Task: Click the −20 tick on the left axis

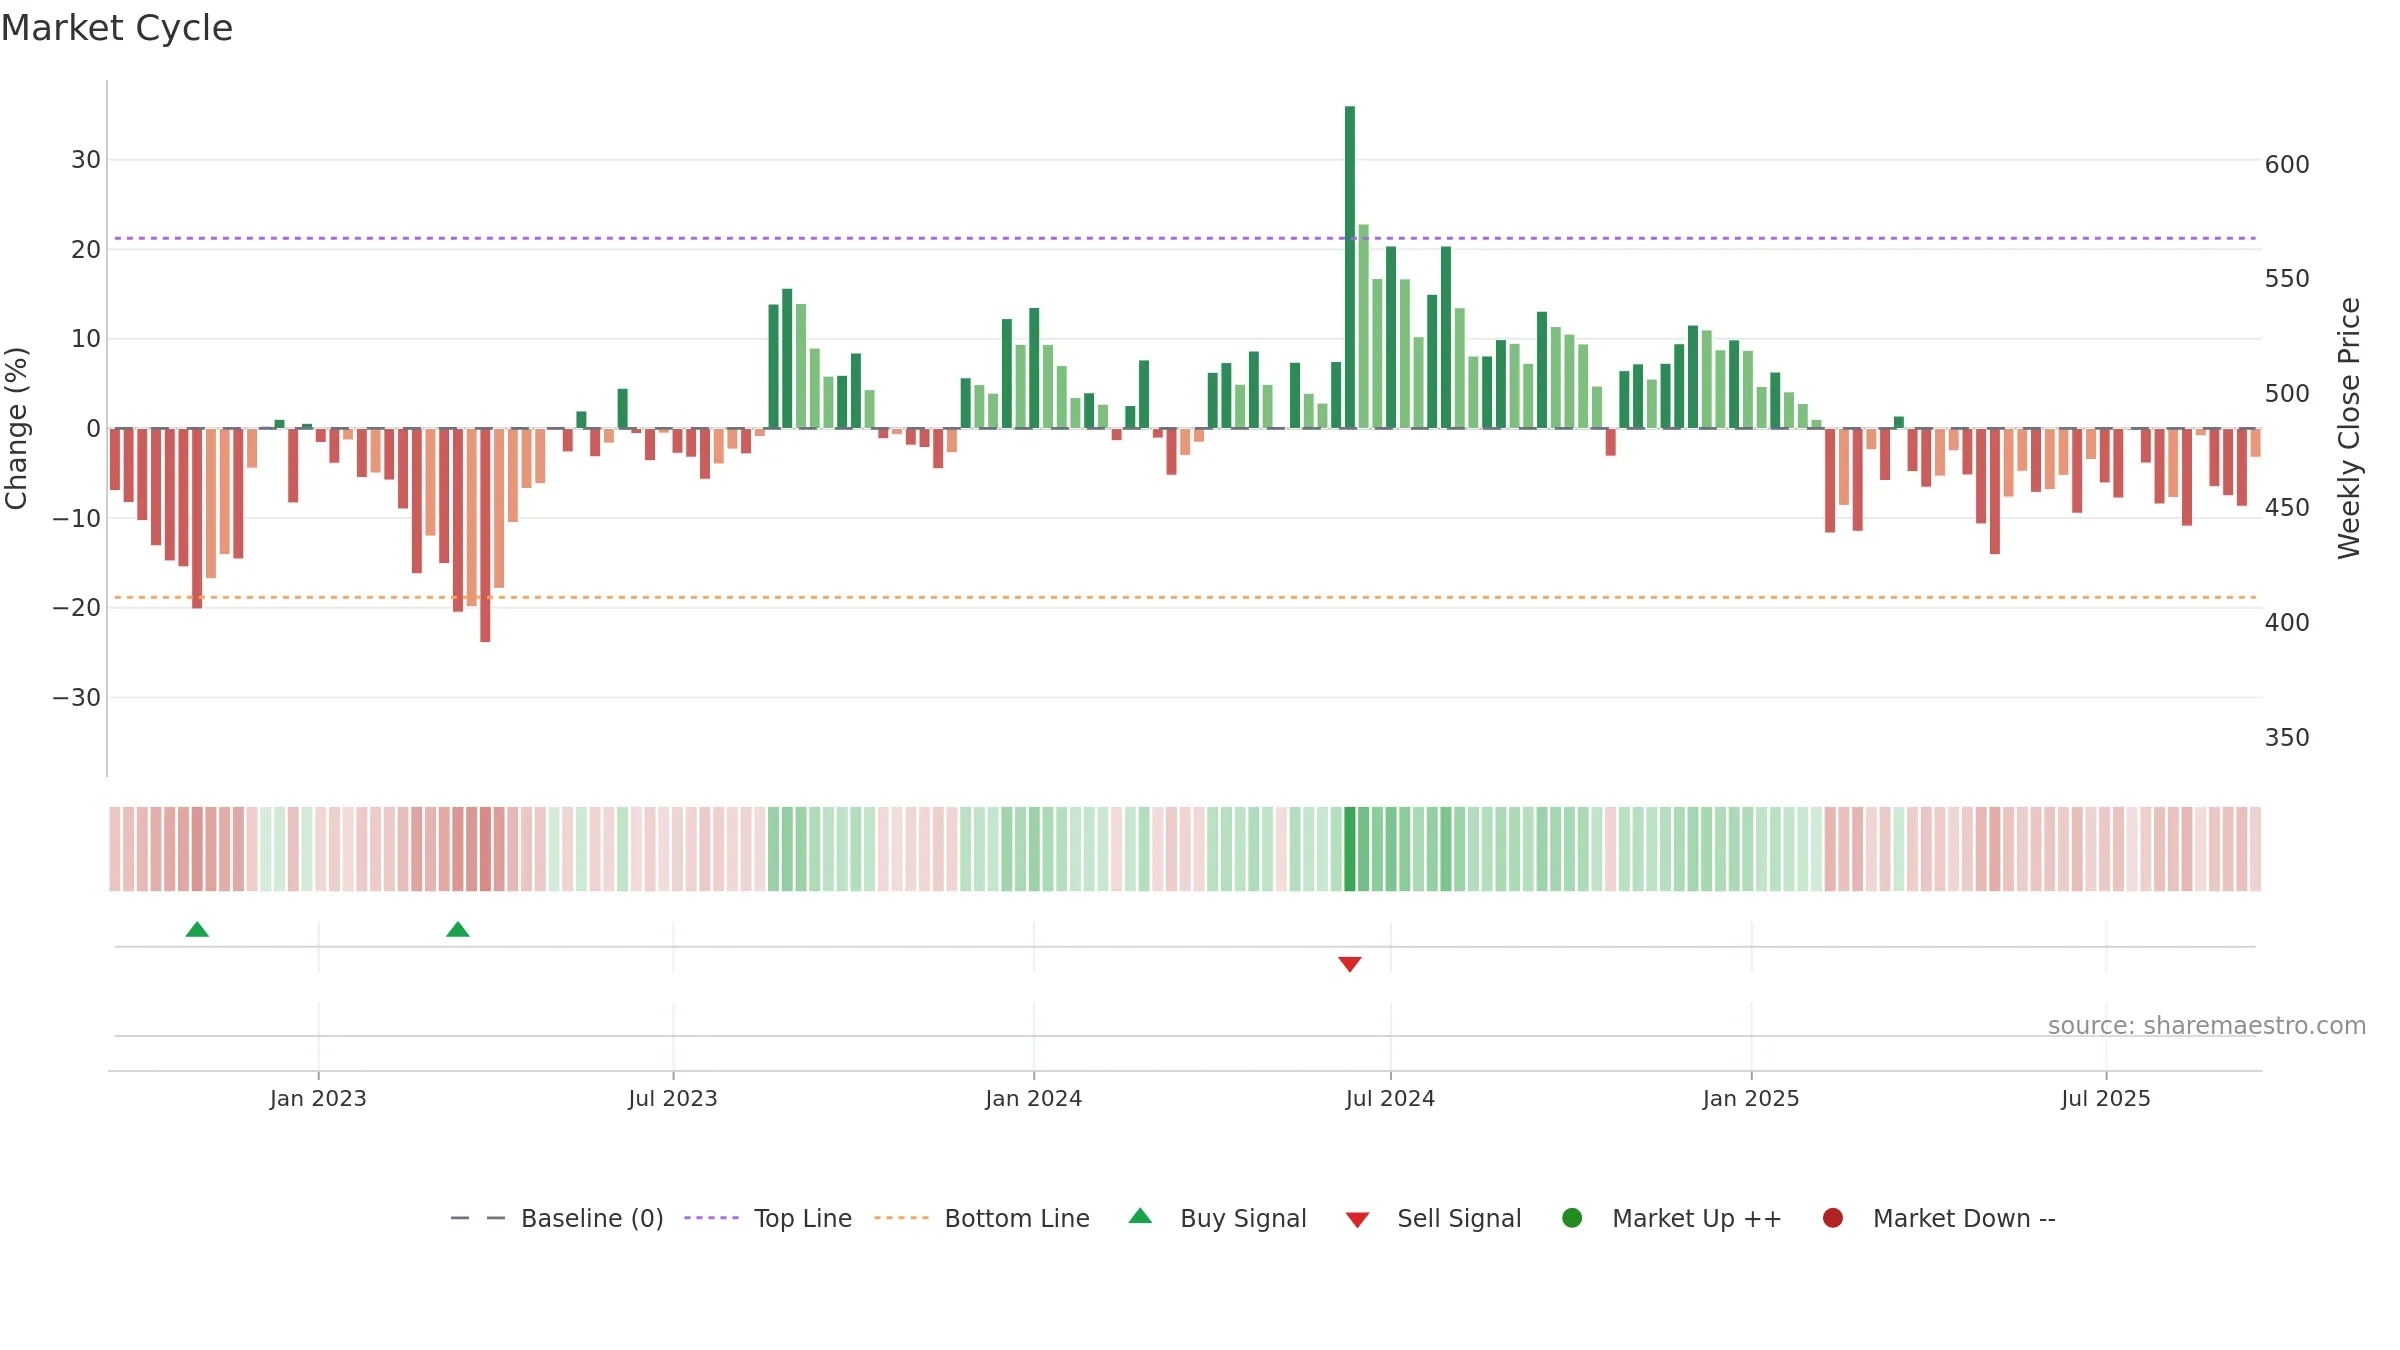Action: click(77, 608)
